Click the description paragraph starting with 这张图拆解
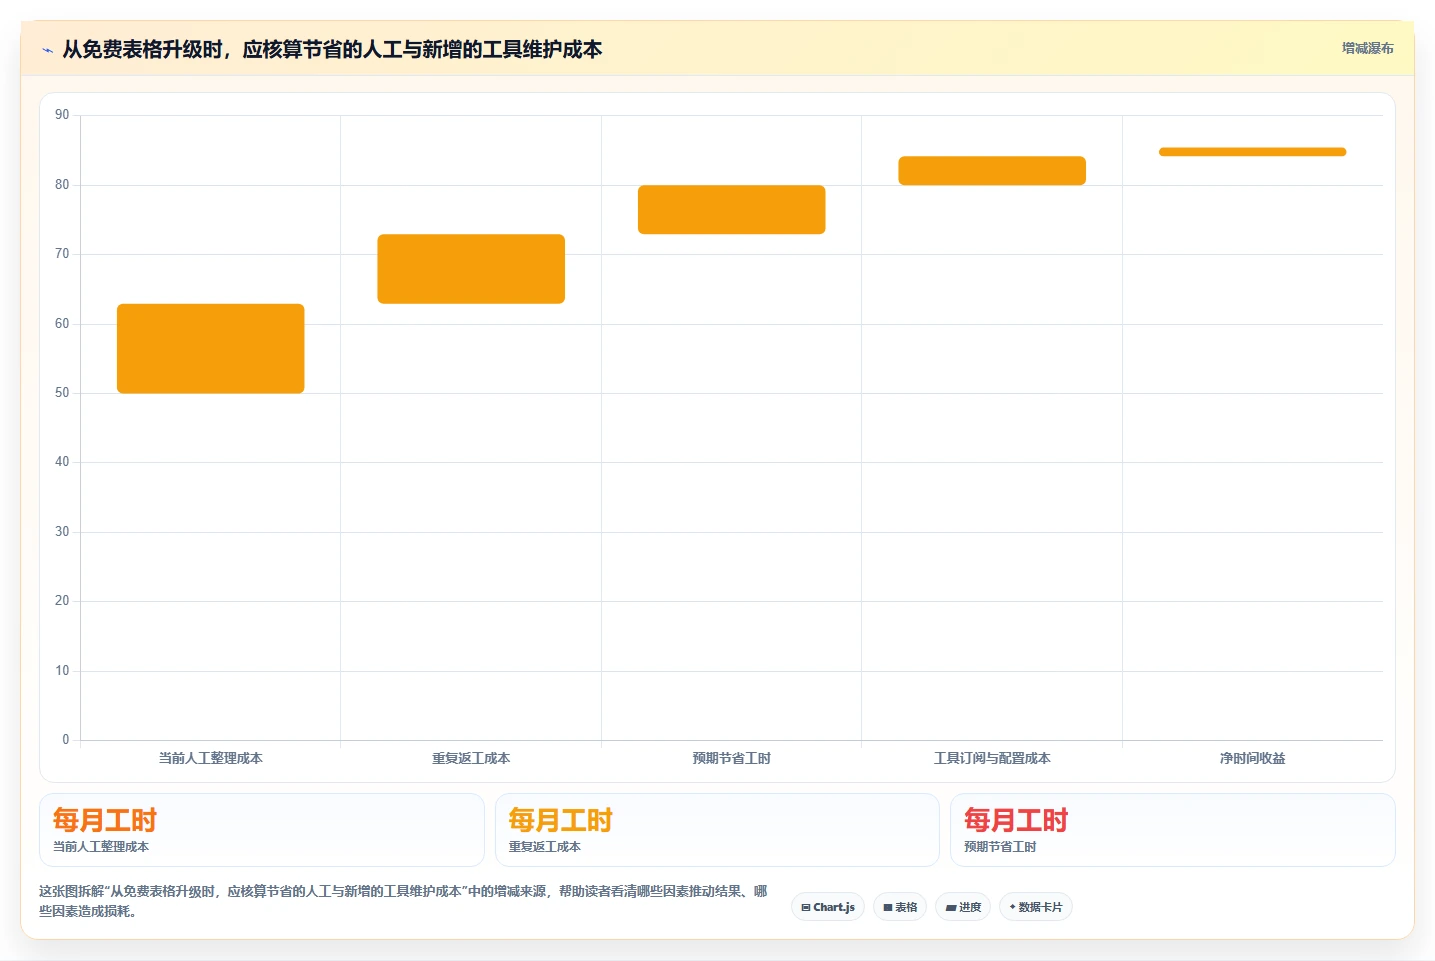The height and width of the screenshot is (961, 1435). click(403, 901)
